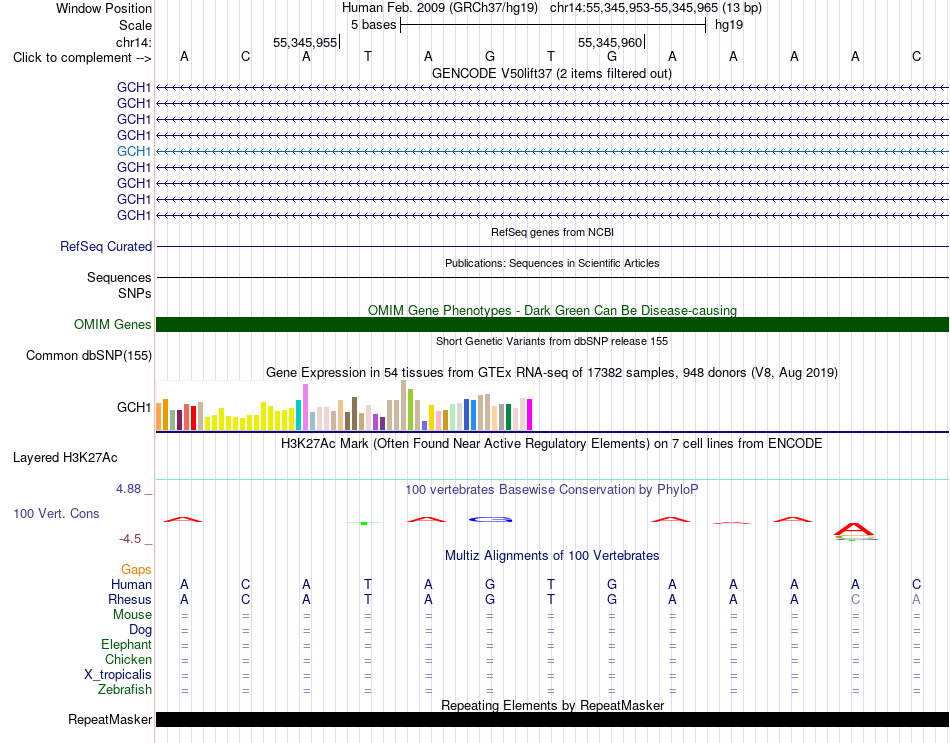This screenshot has width=950, height=743.
Task: Click the orange Gaps label
Action: [136, 569]
